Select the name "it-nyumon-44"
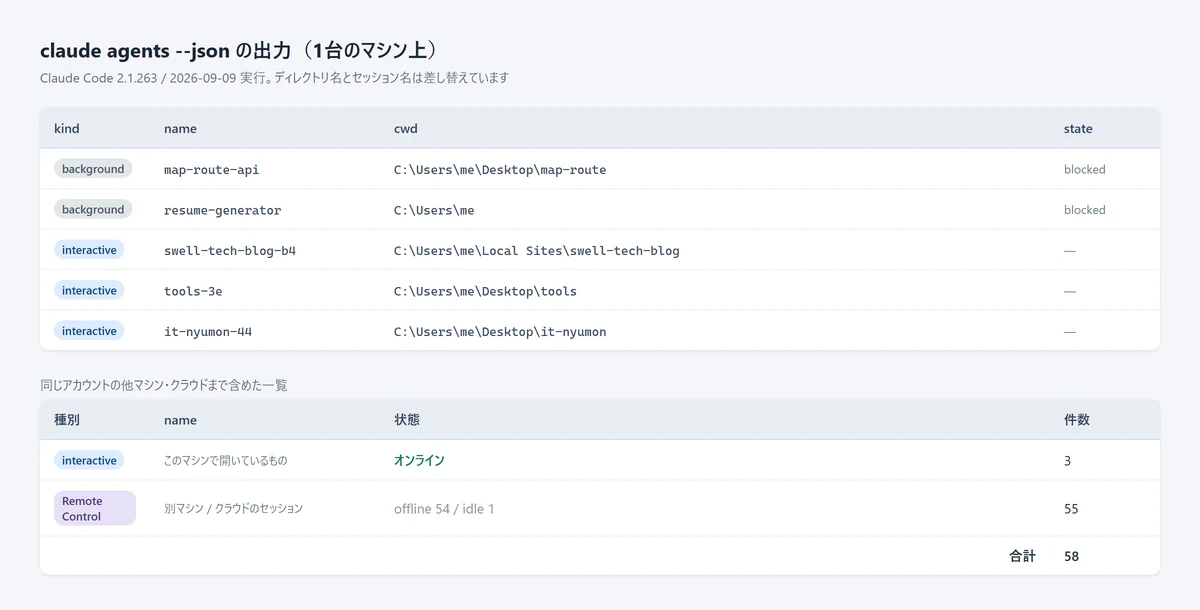Screen dimensions: 1200x610 tap(208, 332)
